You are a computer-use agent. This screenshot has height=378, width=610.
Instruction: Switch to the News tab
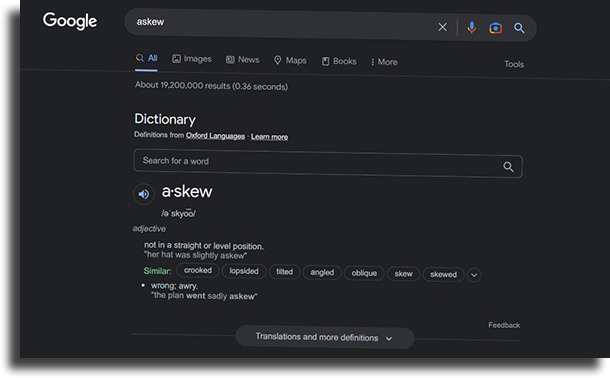(242, 60)
